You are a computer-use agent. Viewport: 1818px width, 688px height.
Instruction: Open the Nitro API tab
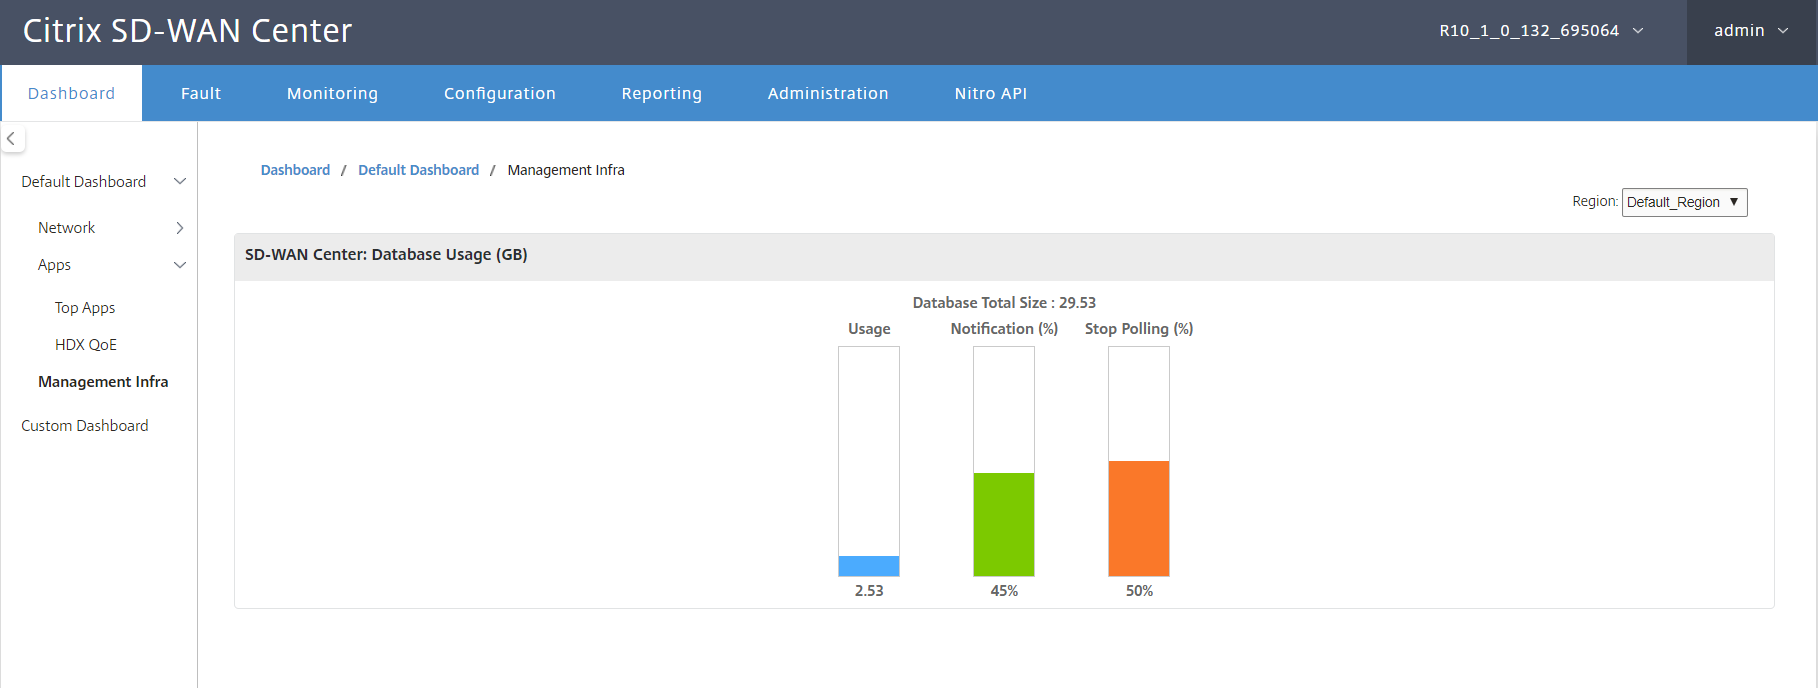click(991, 93)
